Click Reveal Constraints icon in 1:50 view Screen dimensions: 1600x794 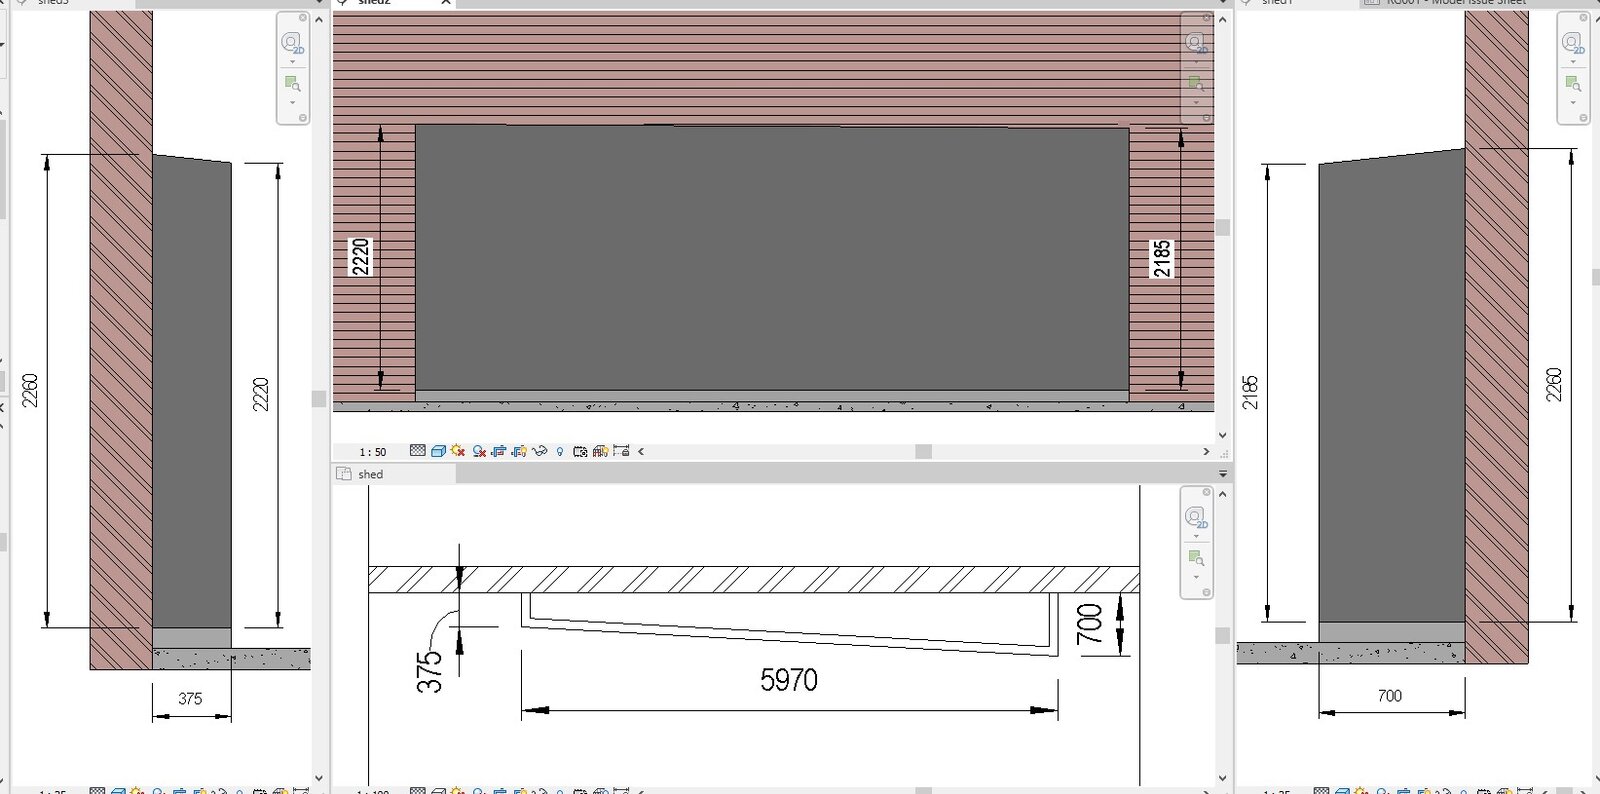[x=621, y=451]
